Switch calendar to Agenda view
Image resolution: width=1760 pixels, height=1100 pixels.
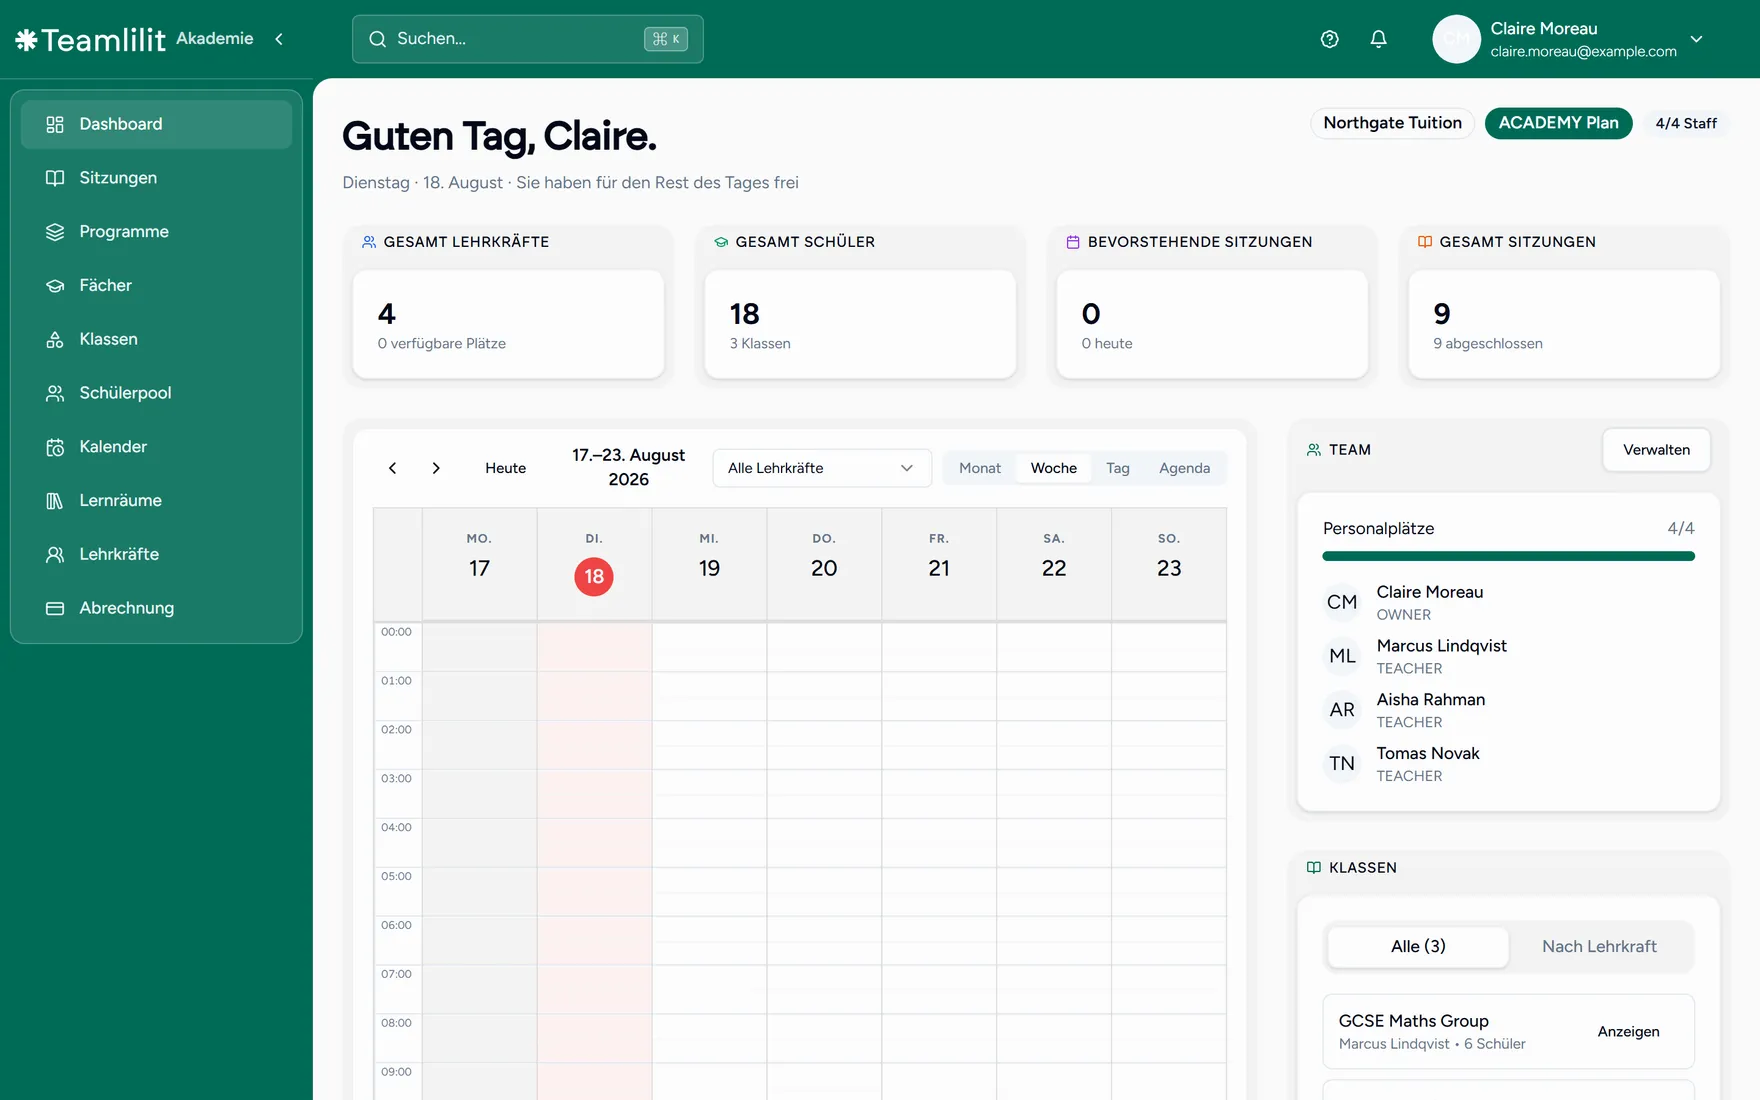click(1185, 468)
